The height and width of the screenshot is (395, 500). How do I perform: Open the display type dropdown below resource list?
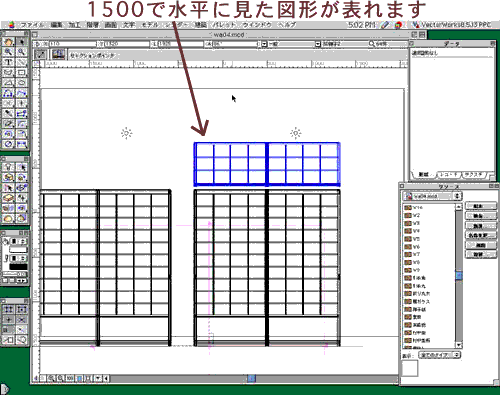coord(439,355)
